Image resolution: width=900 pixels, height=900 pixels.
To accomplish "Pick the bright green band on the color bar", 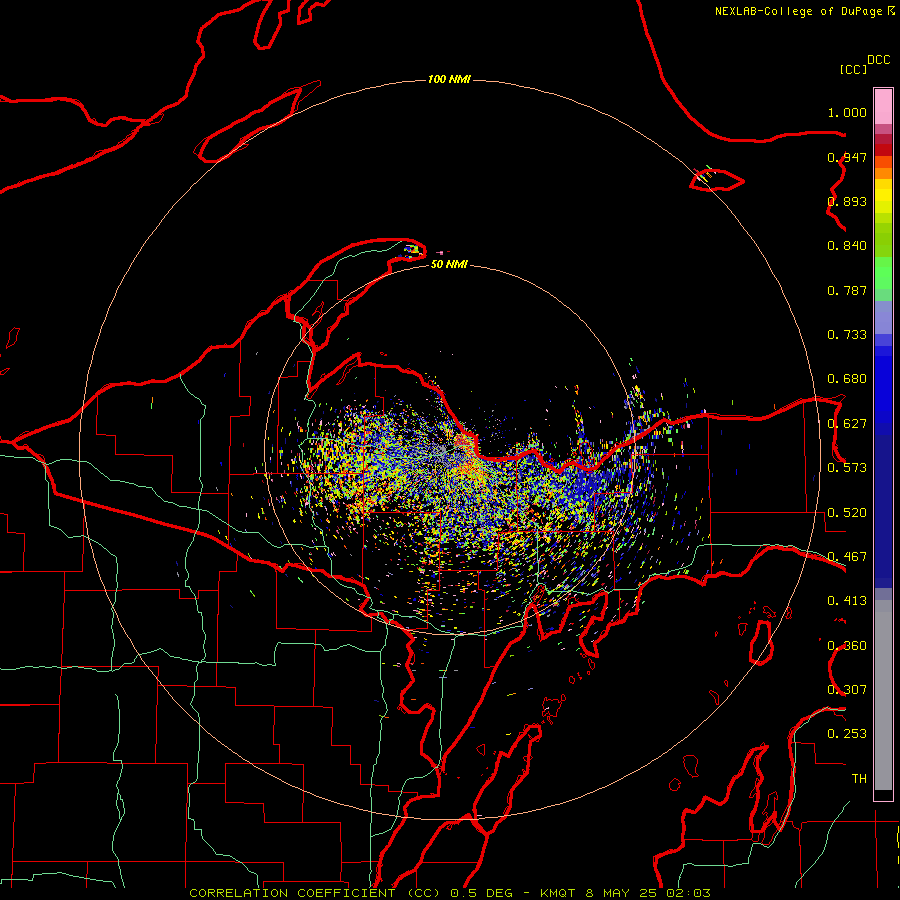I will click(883, 273).
